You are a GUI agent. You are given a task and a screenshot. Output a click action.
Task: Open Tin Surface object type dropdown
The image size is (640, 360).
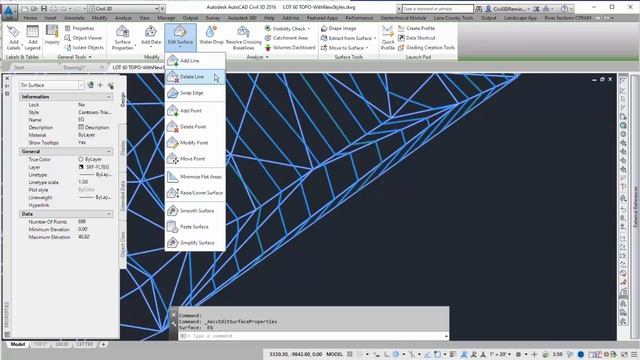tap(51, 85)
